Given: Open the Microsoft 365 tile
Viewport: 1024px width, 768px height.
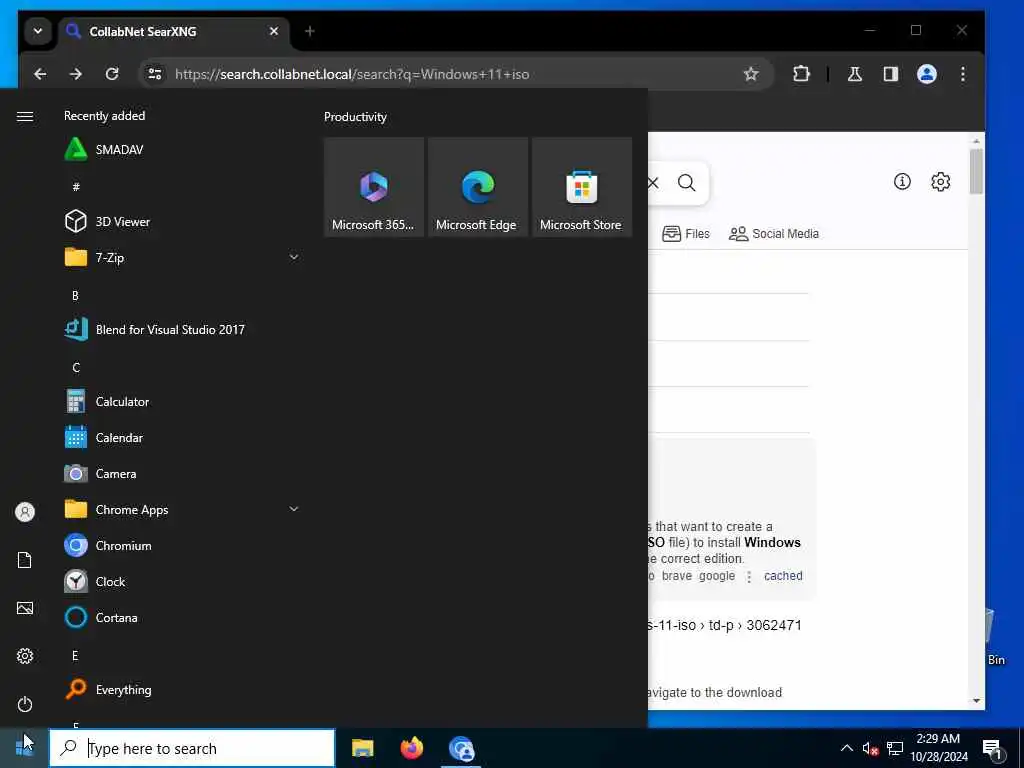Looking at the screenshot, I should point(374,187).
